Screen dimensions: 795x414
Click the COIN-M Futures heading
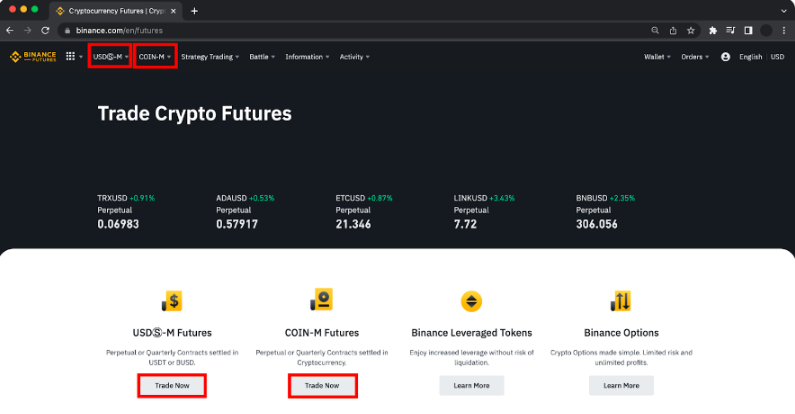click(x=322, y=333)
